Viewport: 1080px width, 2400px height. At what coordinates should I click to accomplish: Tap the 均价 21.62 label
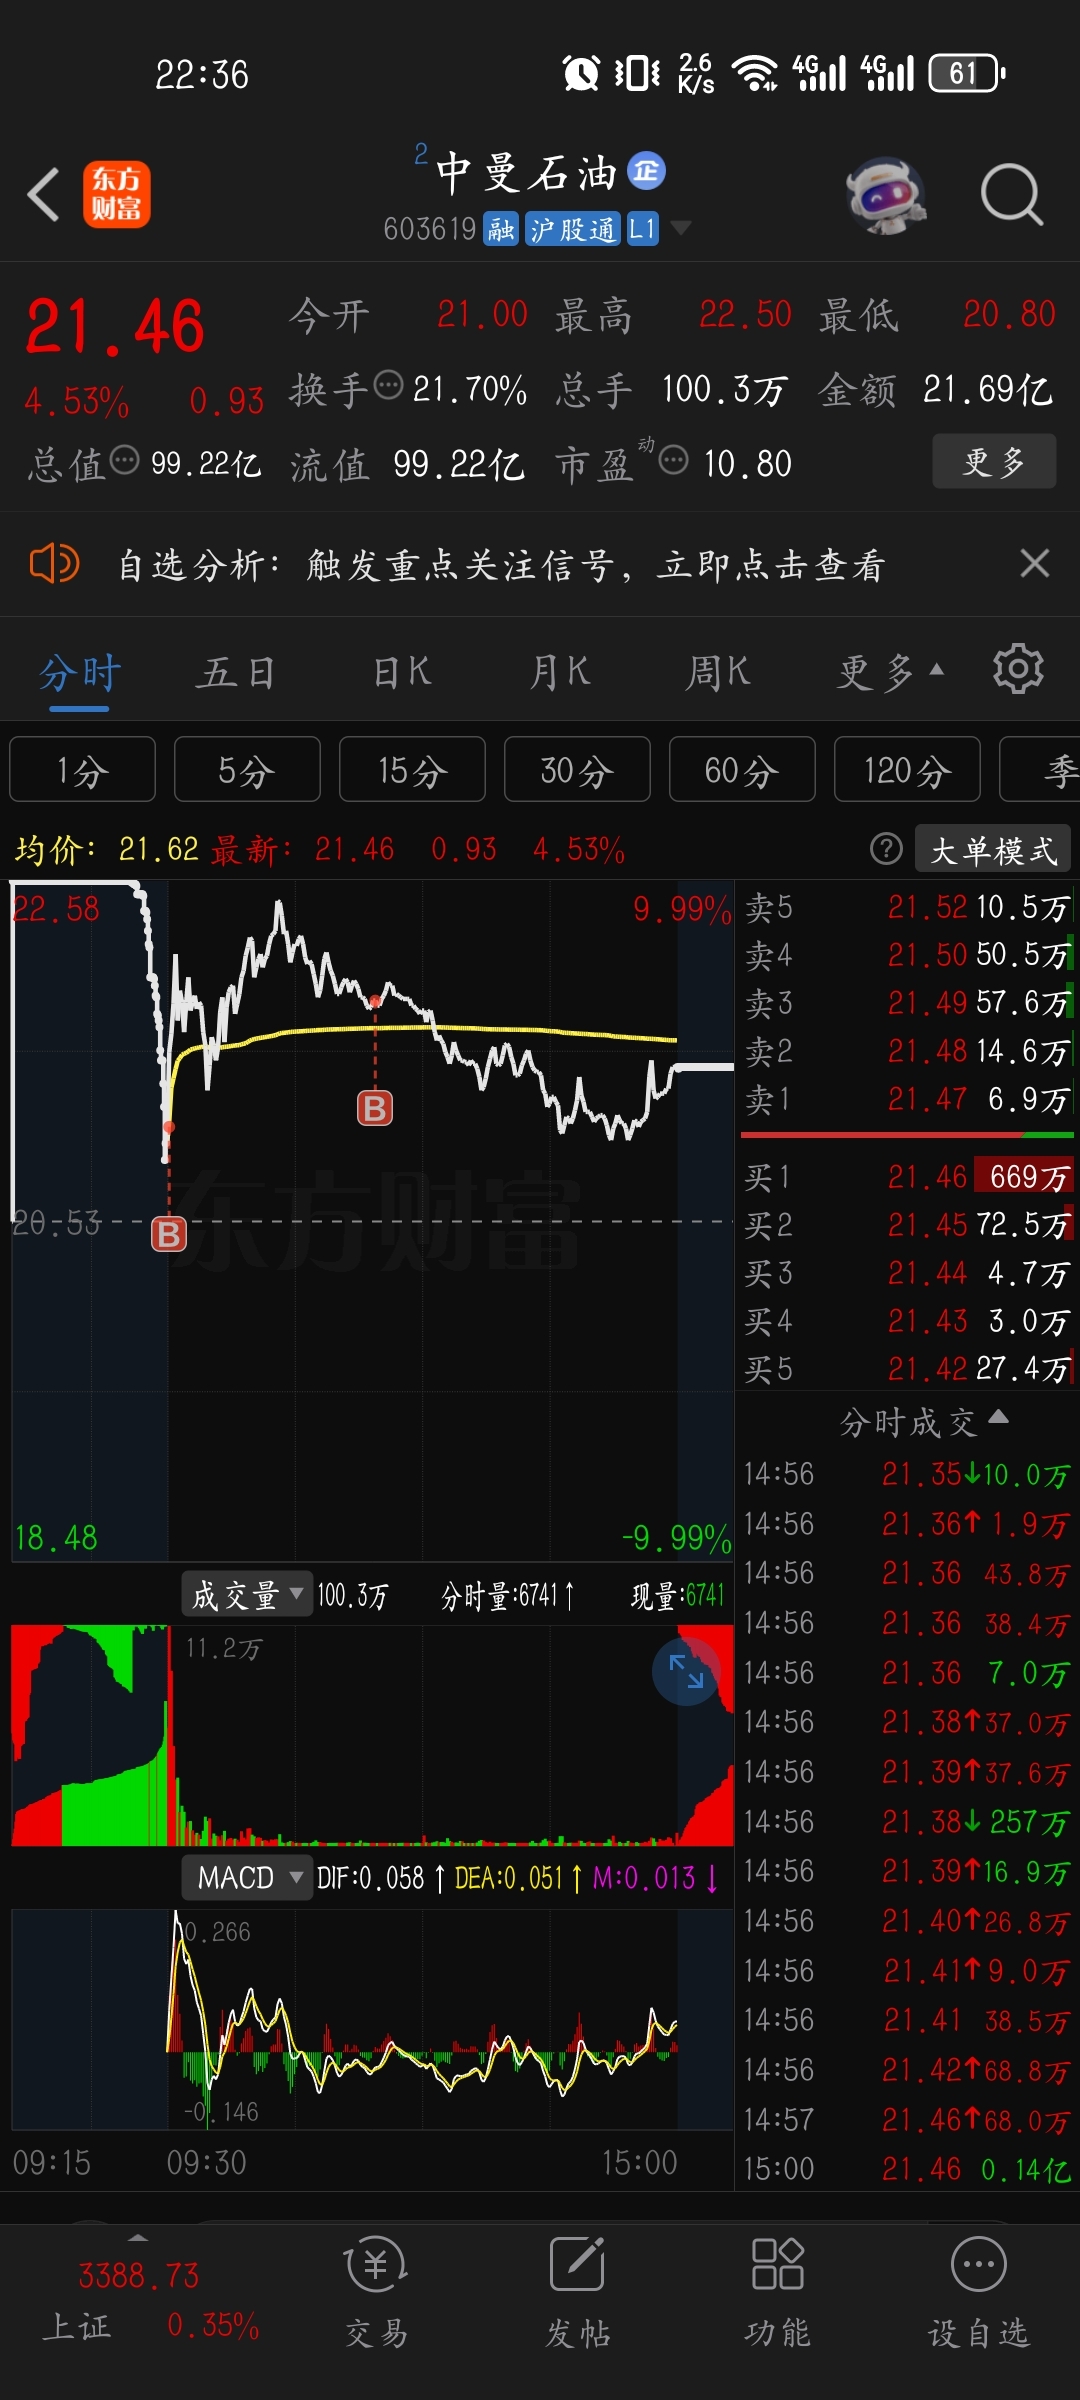click(x=106, y=849)
